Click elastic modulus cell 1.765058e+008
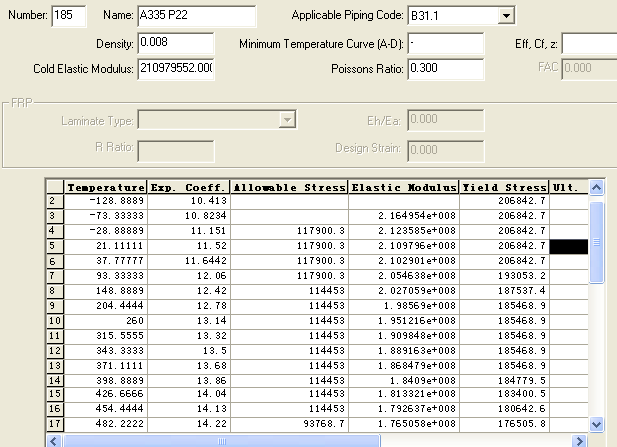Image resolution: width=617 pixels, height=447 pixels. [x=404, y=424]
